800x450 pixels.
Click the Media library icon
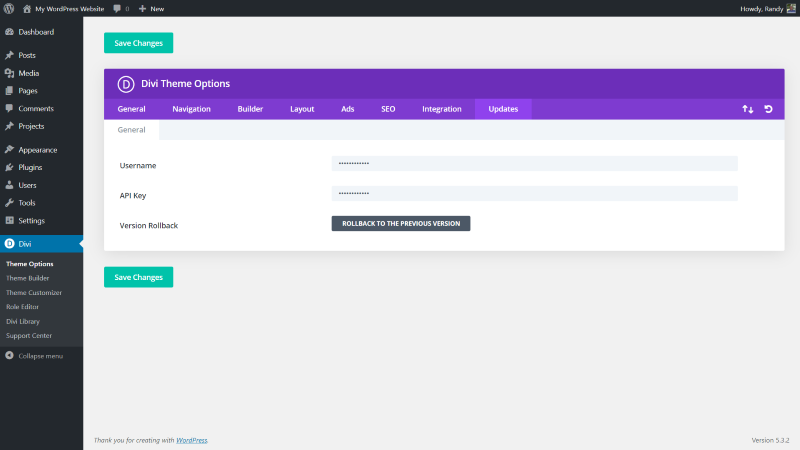(x=9, y=73)
